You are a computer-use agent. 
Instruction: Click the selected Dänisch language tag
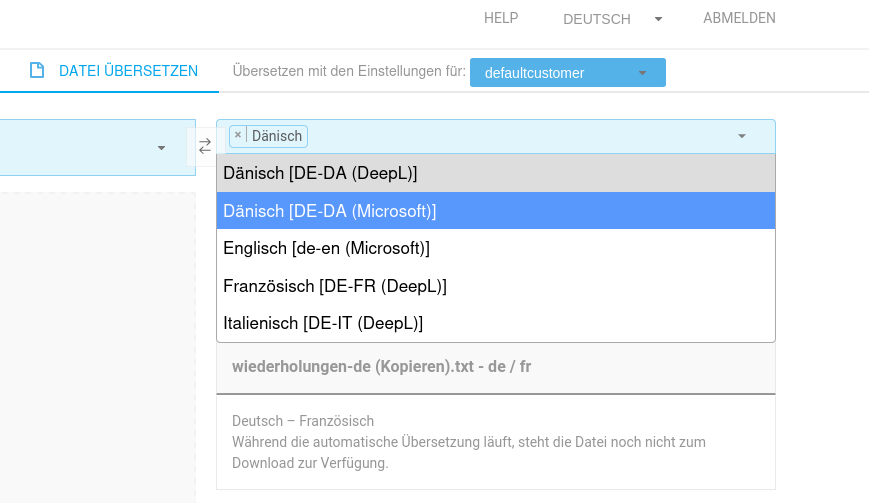(277, 136)
